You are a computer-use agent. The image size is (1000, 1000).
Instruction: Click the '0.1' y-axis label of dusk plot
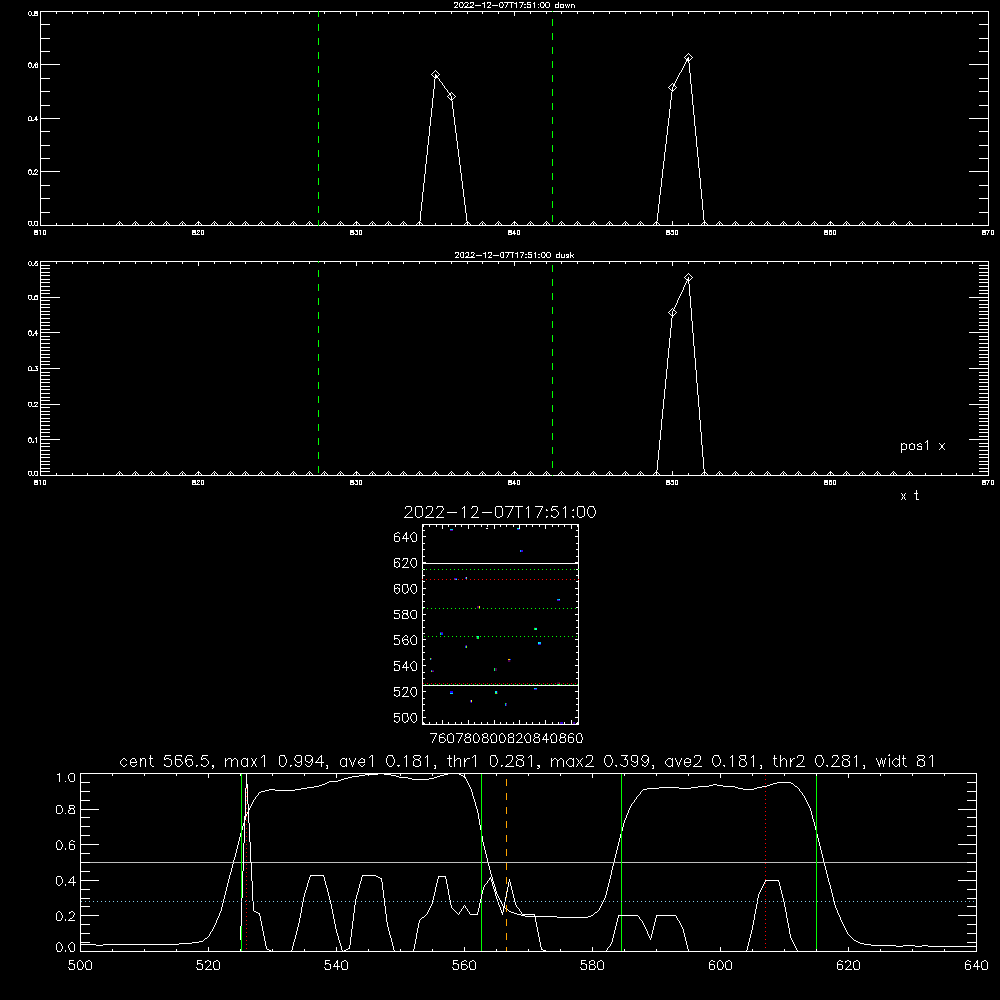(34, 440)
